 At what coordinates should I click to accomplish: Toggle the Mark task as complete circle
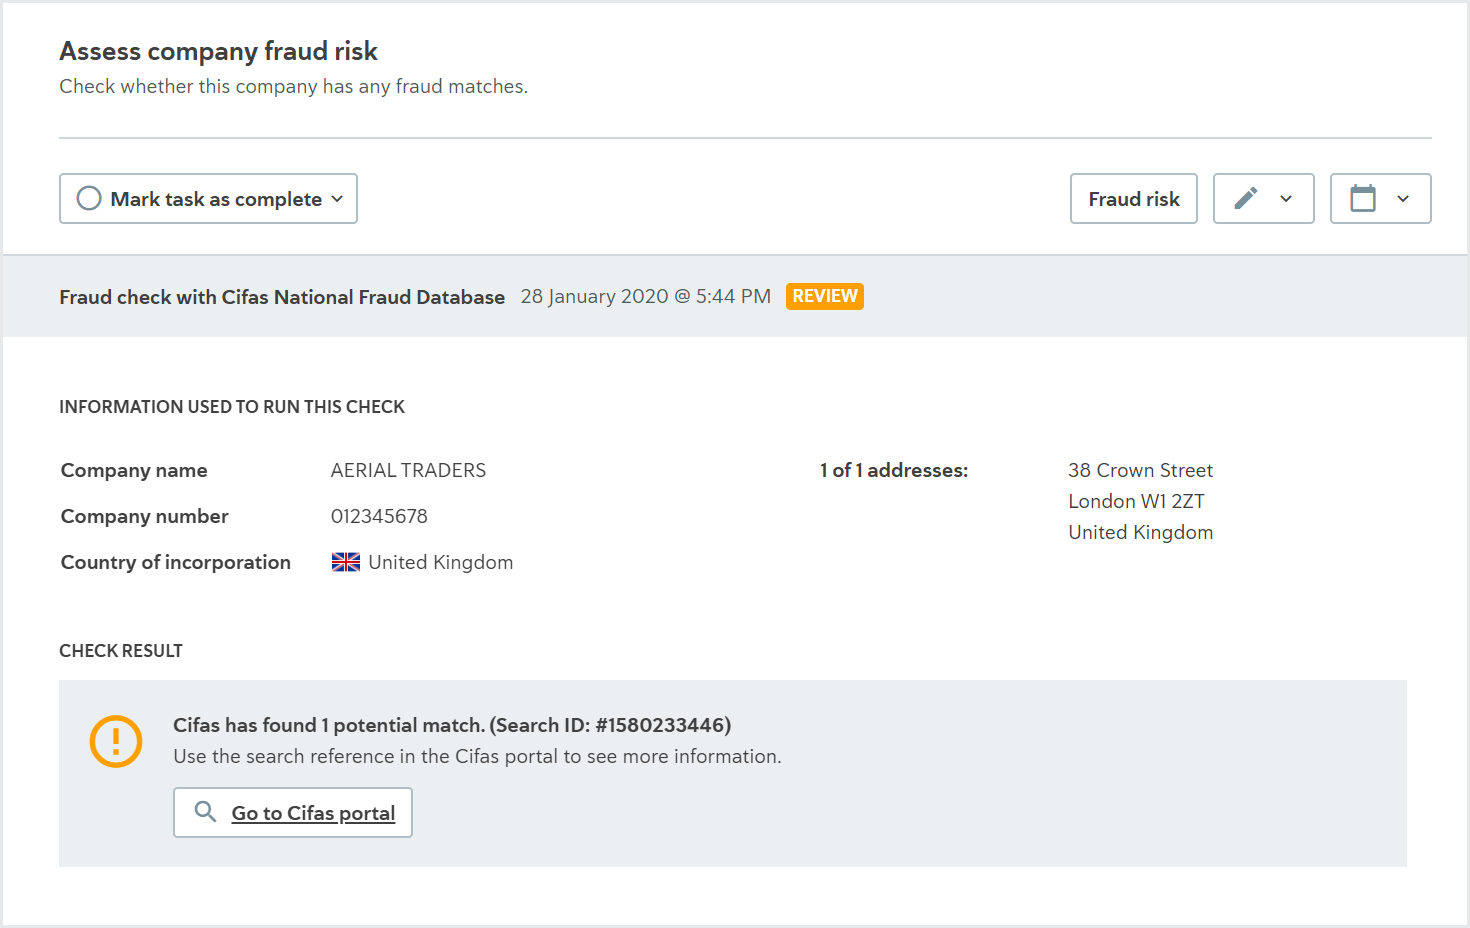click(89, 198)
